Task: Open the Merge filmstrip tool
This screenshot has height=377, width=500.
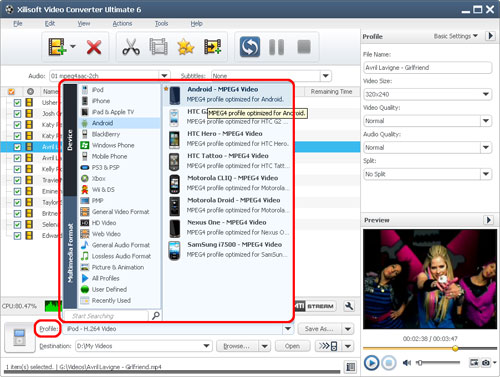Action: tap(158, 47)
